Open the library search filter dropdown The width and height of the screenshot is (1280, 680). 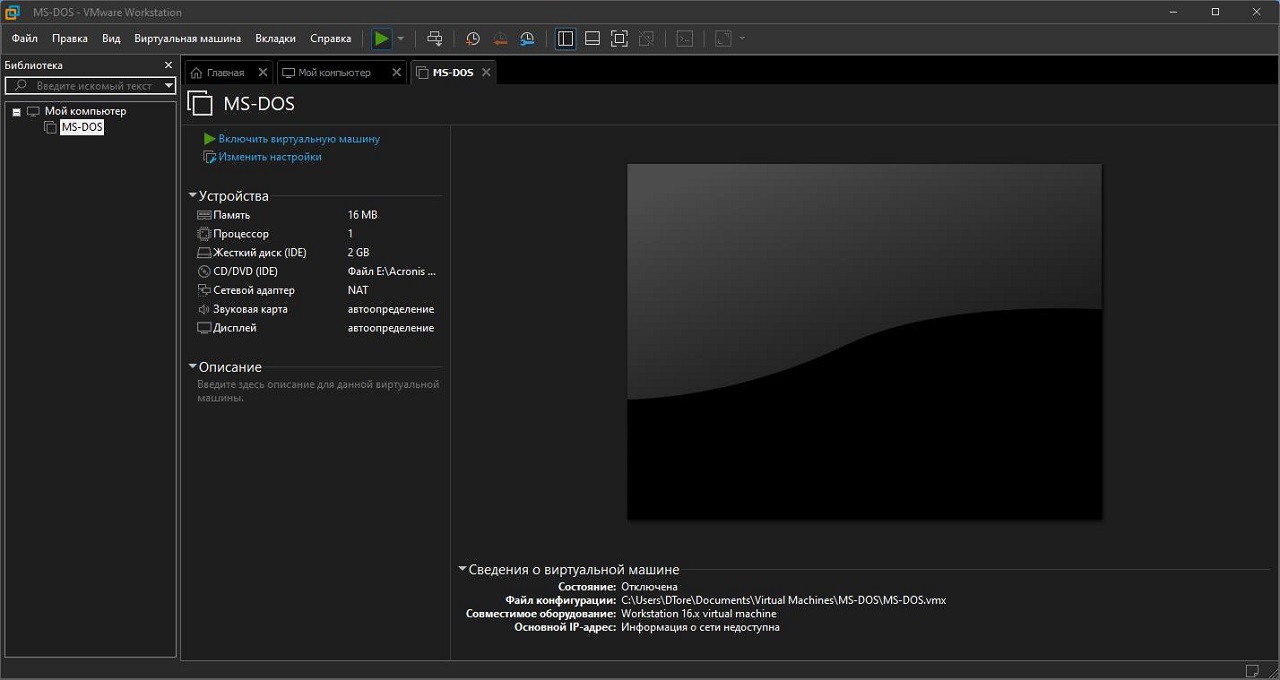pos(168,86)
